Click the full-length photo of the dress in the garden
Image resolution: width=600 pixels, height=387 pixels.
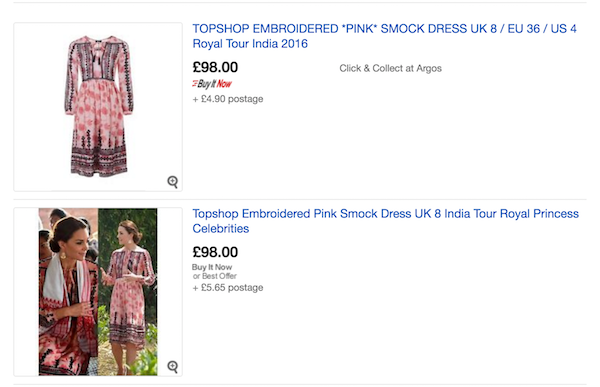(x=127, y=292)
